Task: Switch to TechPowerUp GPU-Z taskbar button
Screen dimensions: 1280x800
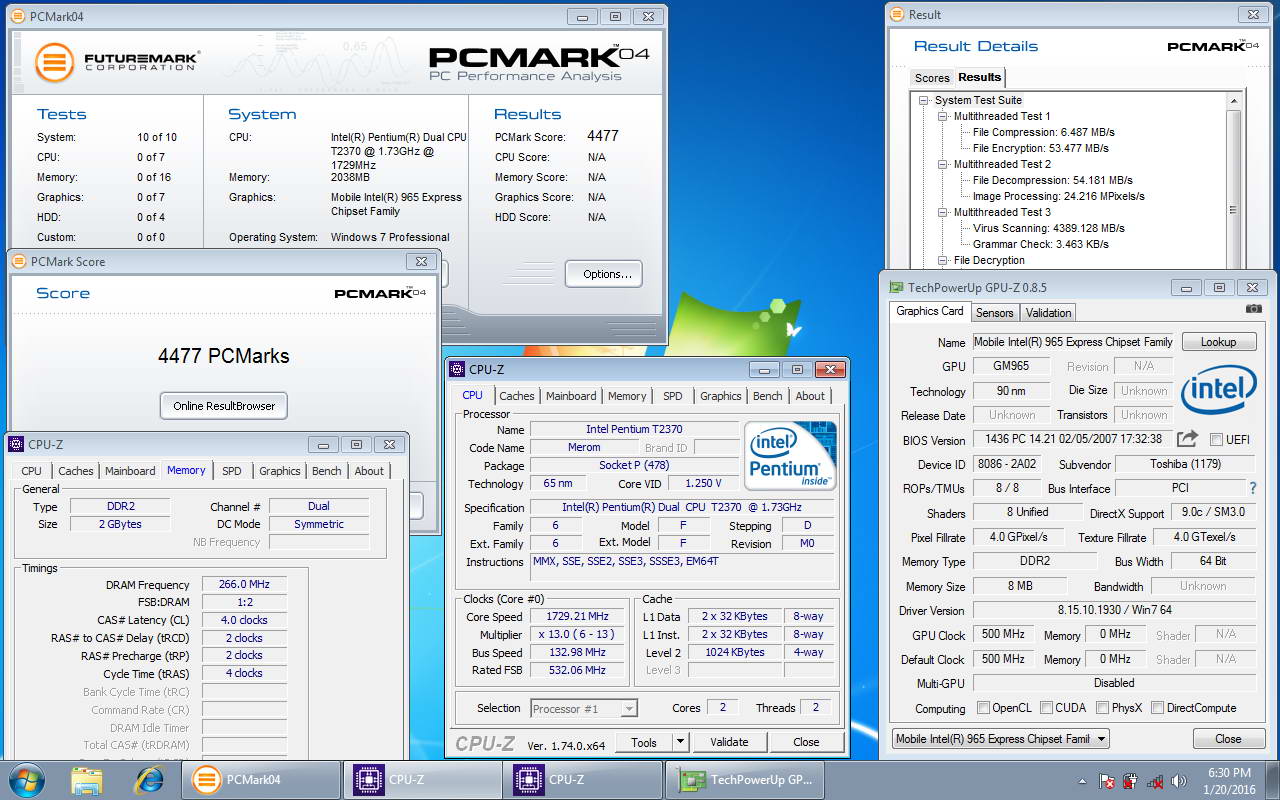Action: click(x=745, y=780)
